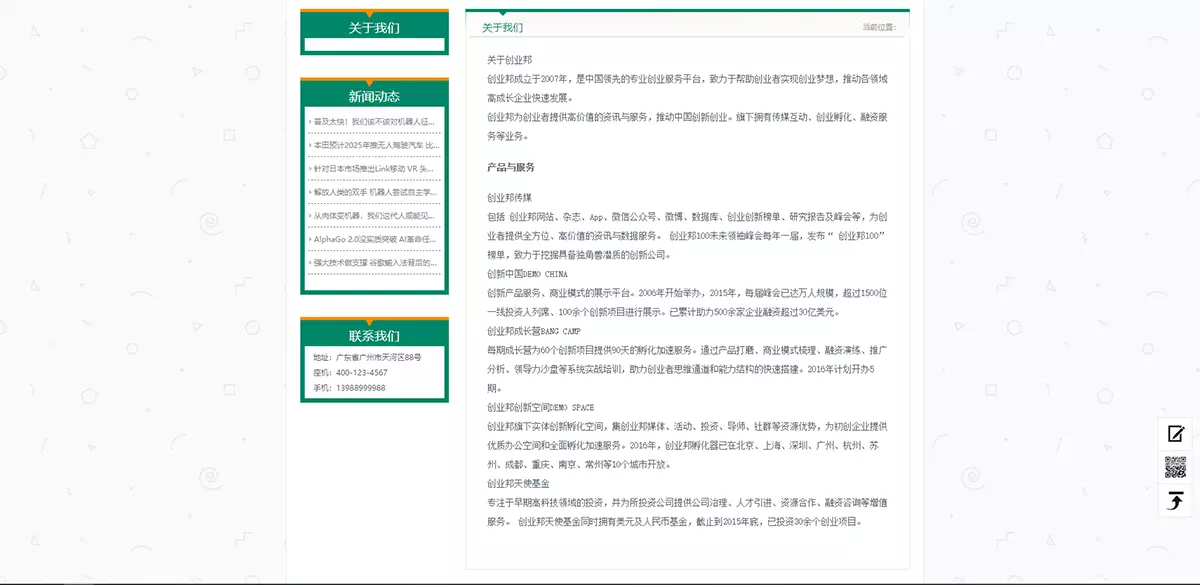Click the subheading 创新中国DEMO CHINA

pos(527,273)
